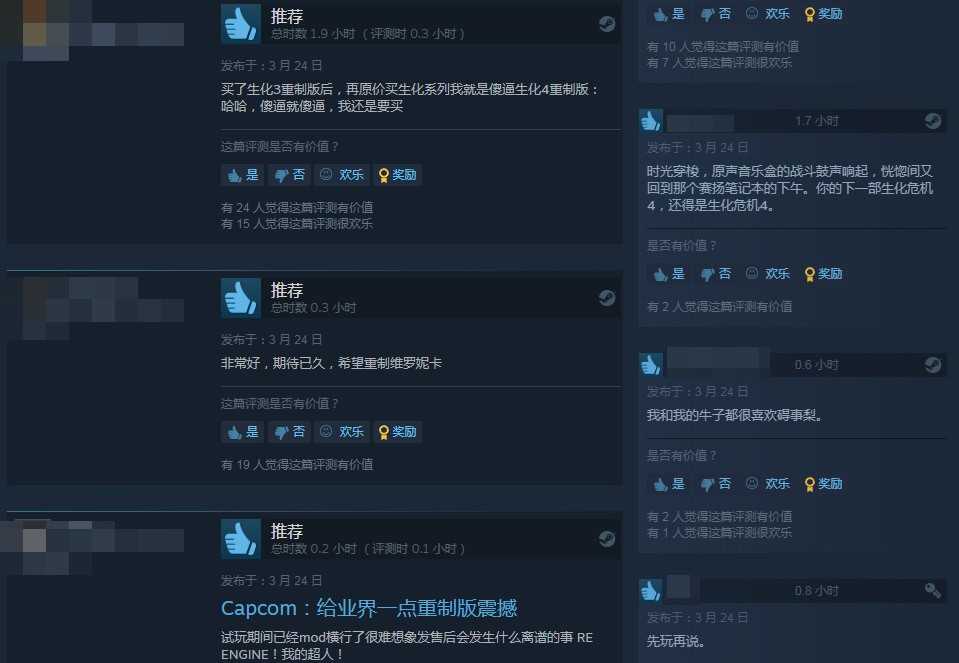Vote 否 on the 维罗妮卡 review
959x663 pixels.
coord(289,432)
